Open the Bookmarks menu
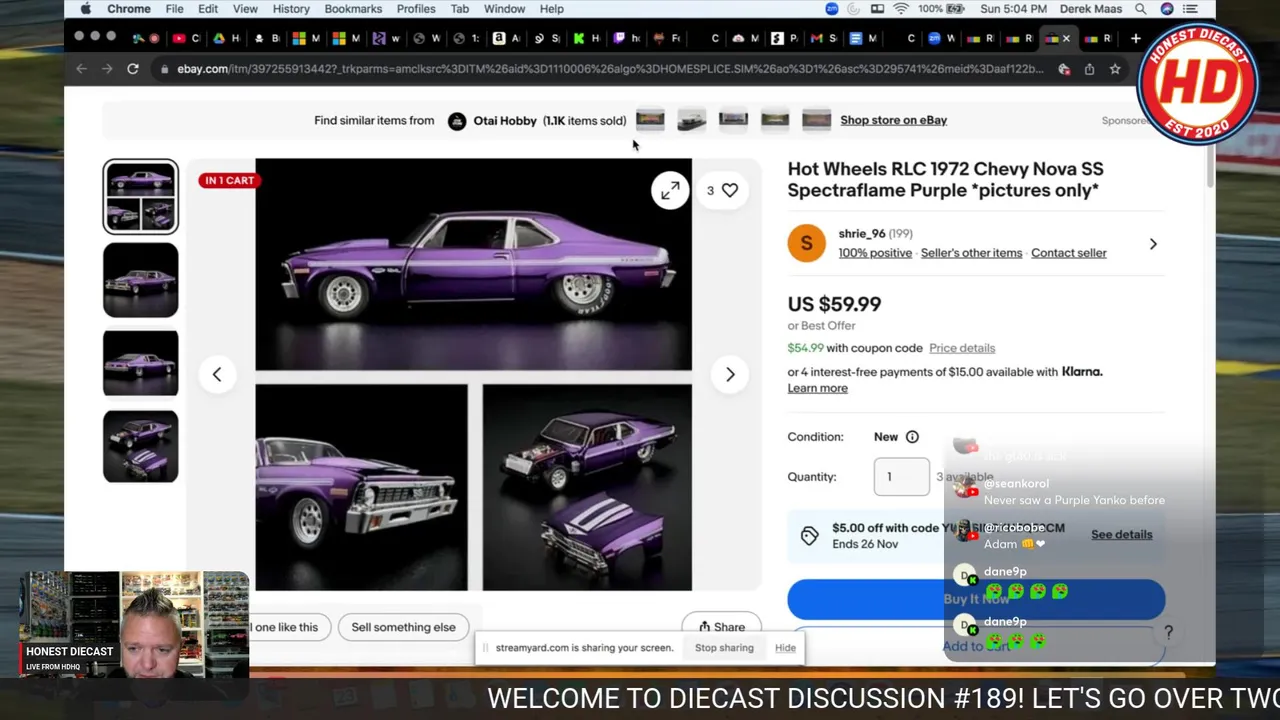The image size is (1280, 720). coord(353,9)
